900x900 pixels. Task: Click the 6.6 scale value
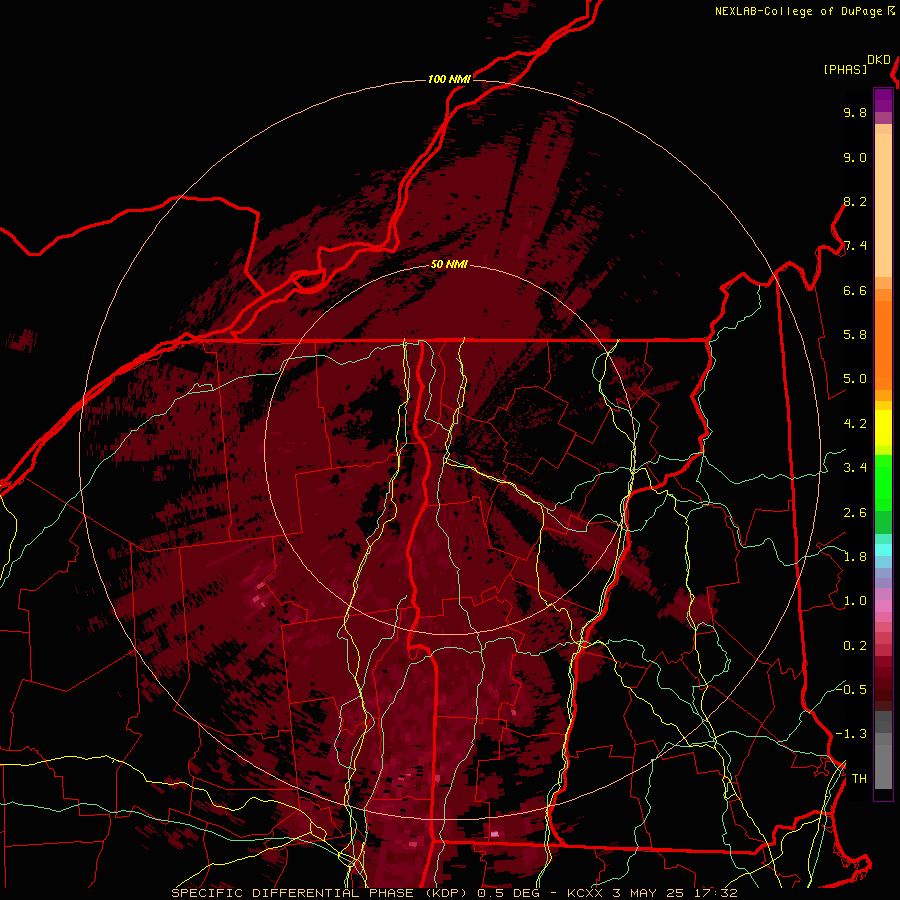855,290
